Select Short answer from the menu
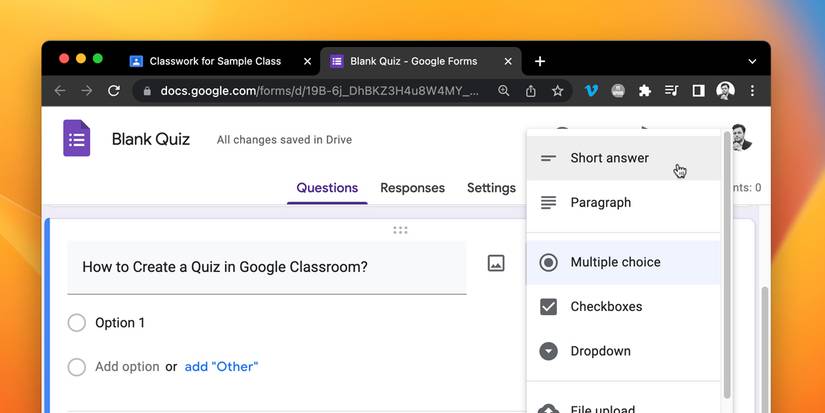 609,158
